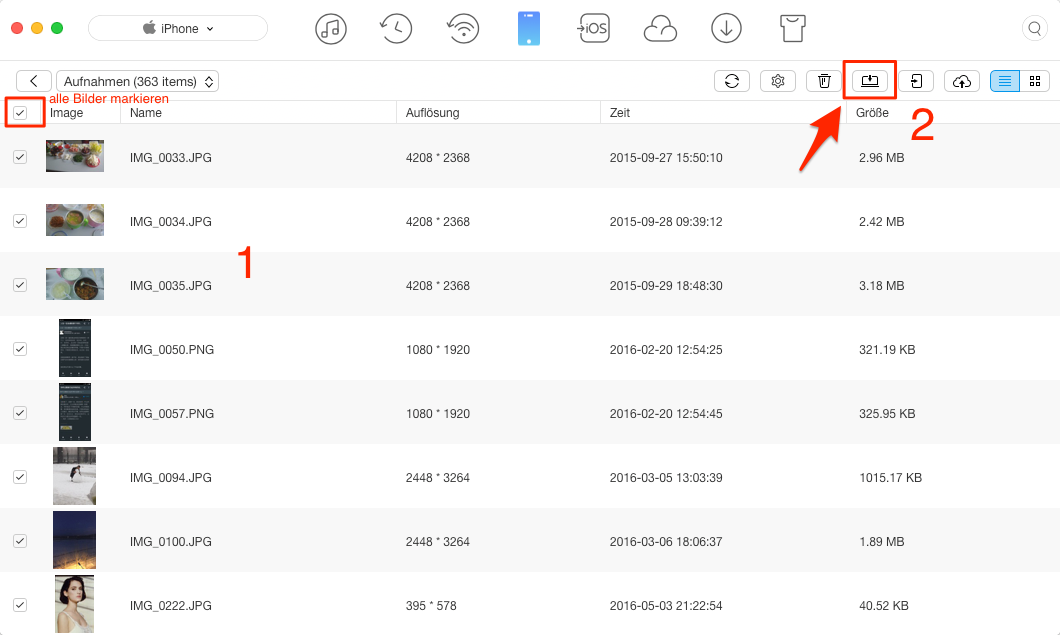
Task: Go back with the arrow button
Action: pos(34,81)
